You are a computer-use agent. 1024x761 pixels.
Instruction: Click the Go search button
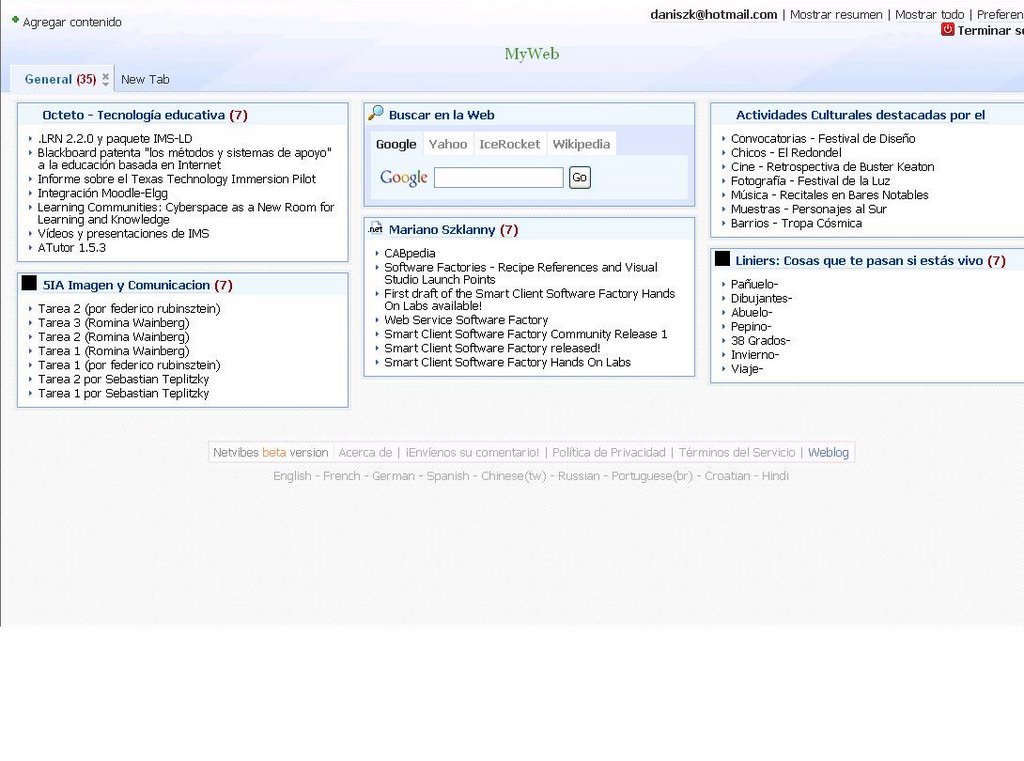[x=579, y=178]
